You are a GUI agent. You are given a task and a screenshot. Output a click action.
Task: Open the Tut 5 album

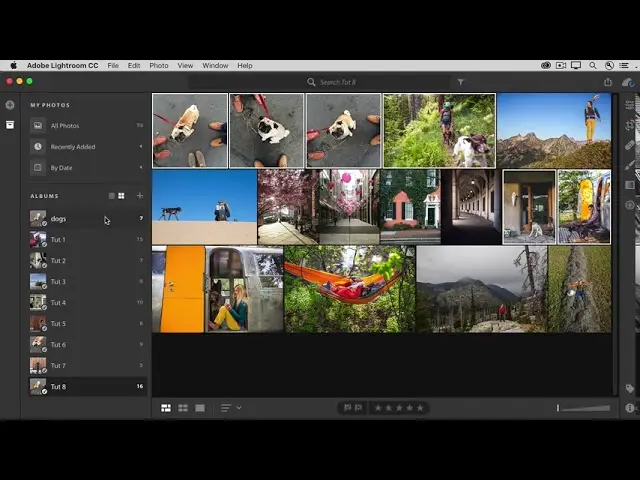point(87,323)
